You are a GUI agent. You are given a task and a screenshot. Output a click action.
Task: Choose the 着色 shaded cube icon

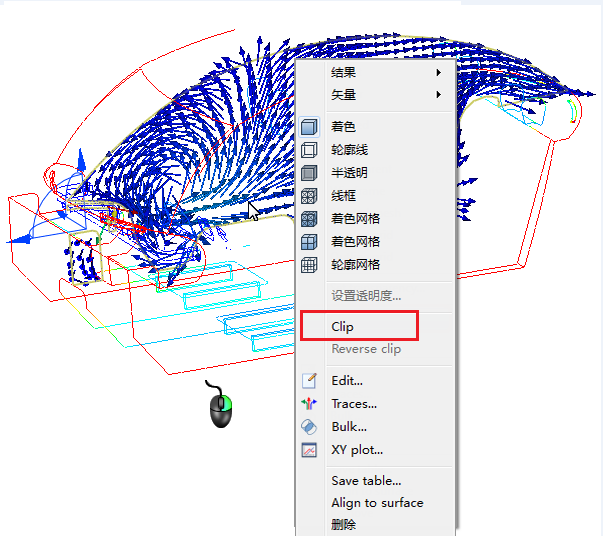pos(309,127)
